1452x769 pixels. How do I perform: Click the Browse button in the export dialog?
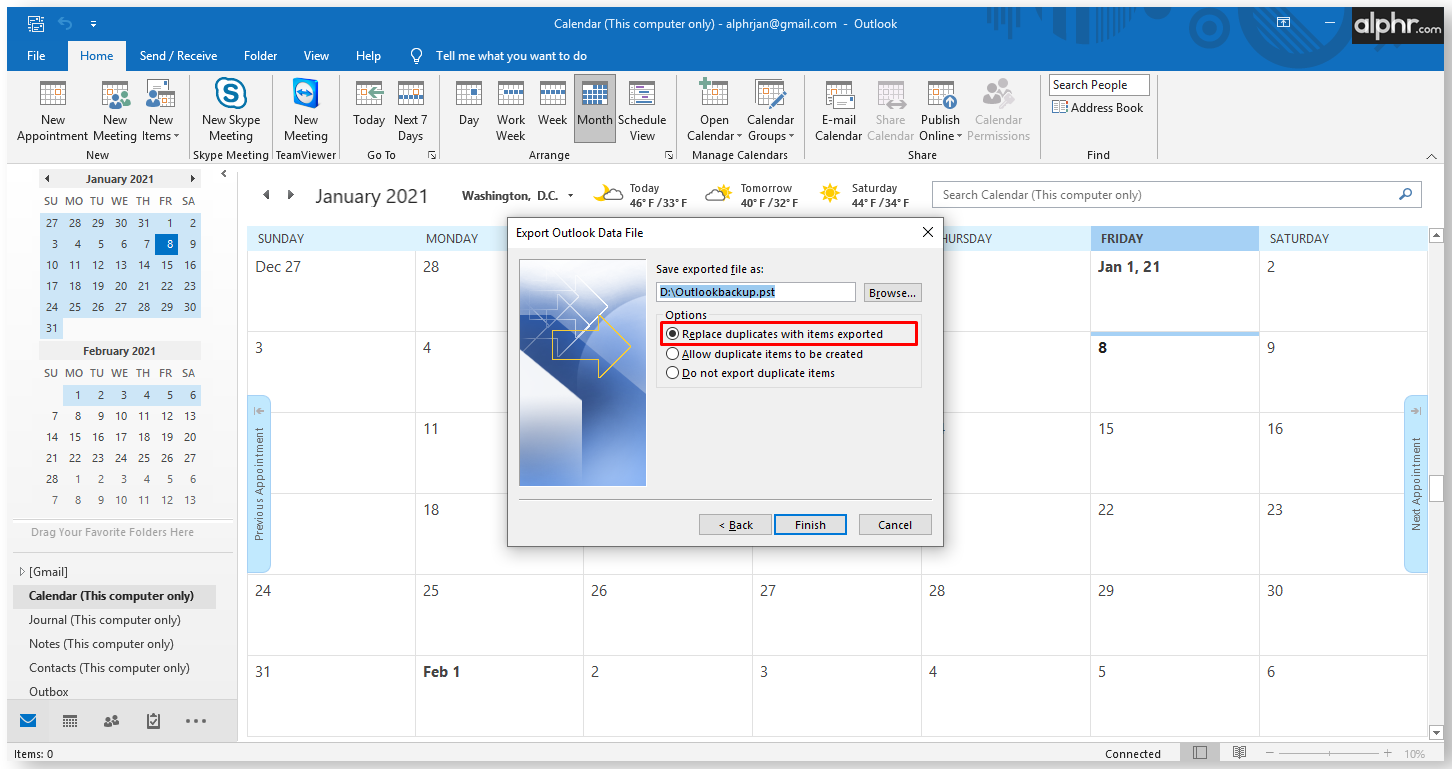click(892, 293)
